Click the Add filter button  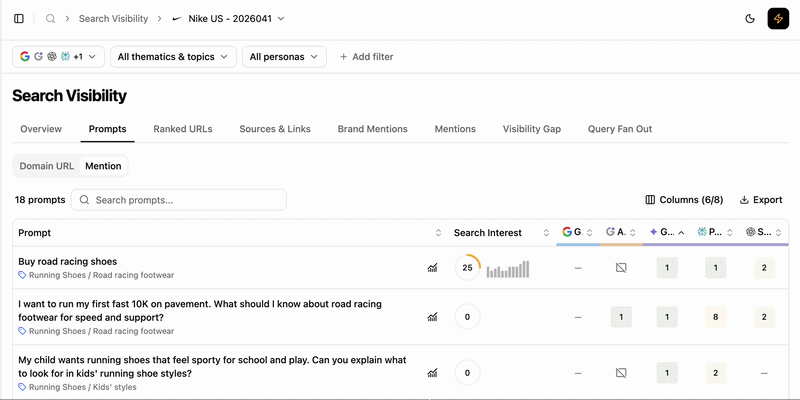pos(366,57)
